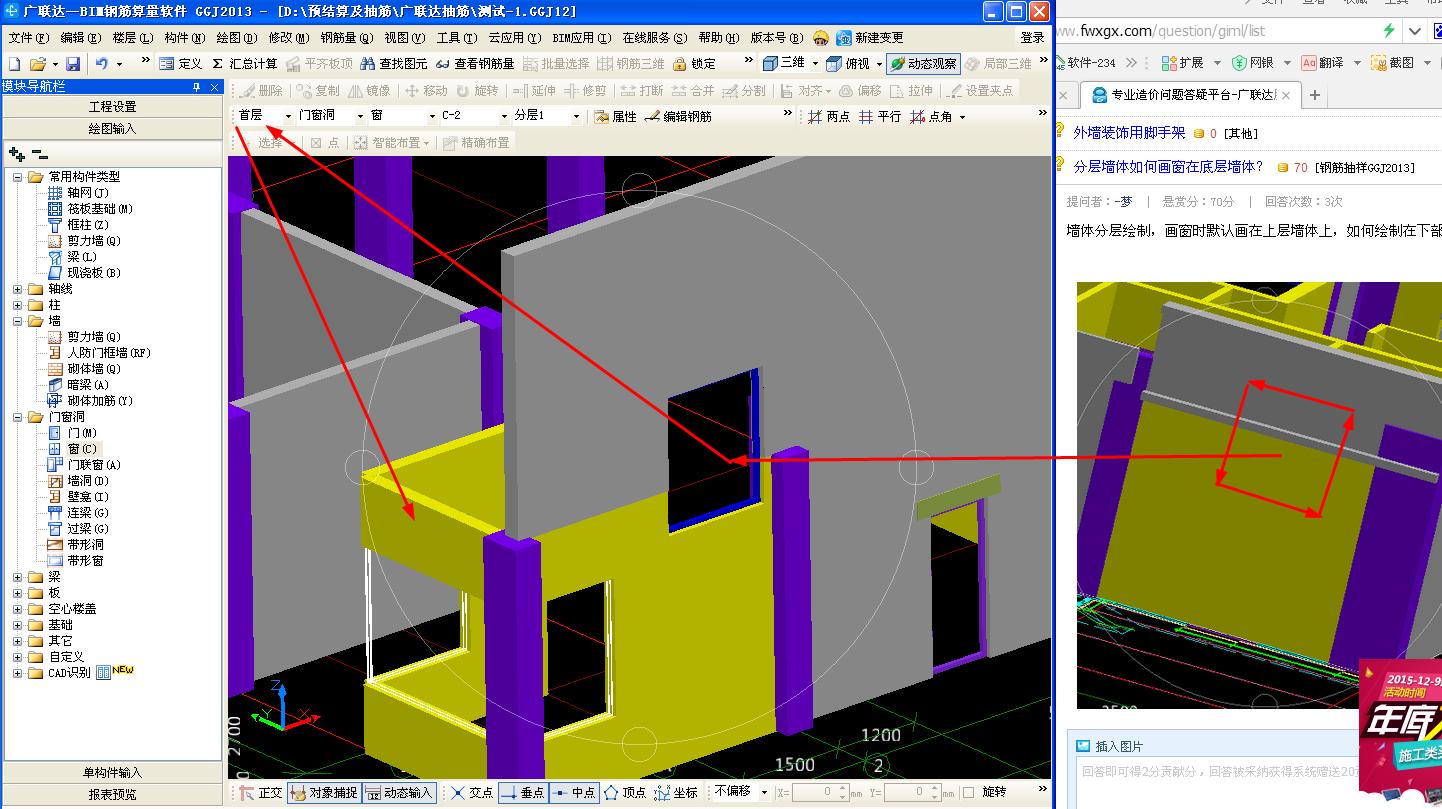Toggle 动态观察 dynamic orbit mode
The height and width of the screenshot is (809, 1442).
(x=923, y=63)
